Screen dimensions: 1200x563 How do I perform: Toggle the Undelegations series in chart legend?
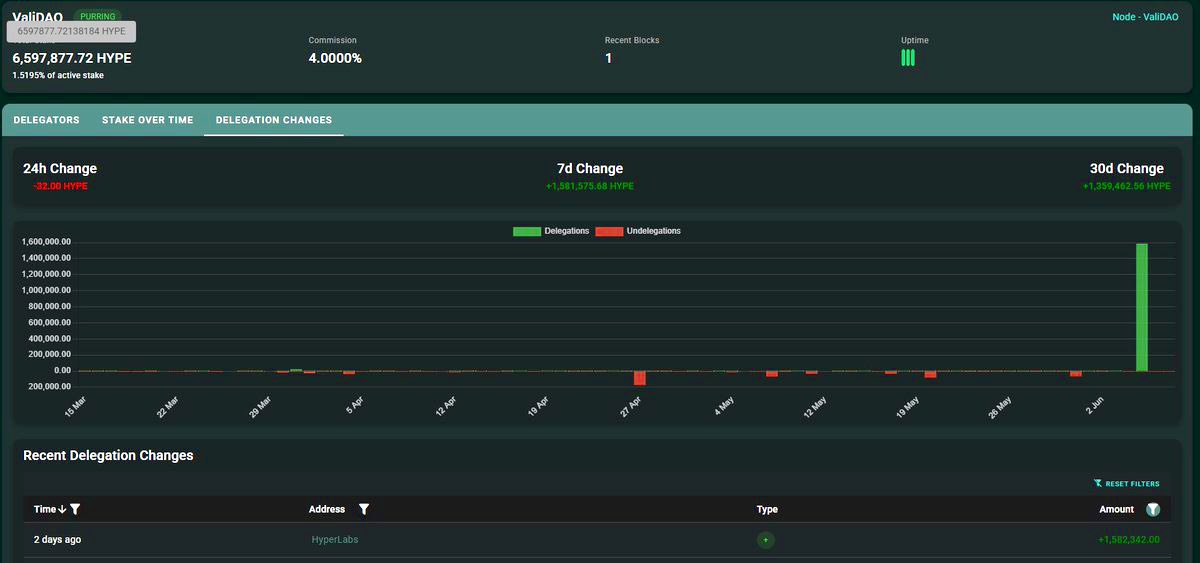pos(638,231)
